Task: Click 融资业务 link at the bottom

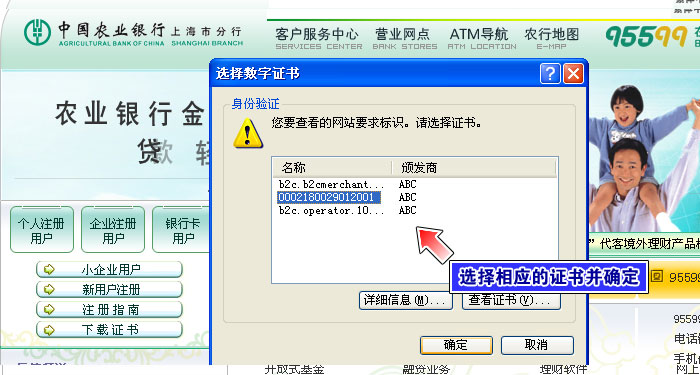Action: 426,369
